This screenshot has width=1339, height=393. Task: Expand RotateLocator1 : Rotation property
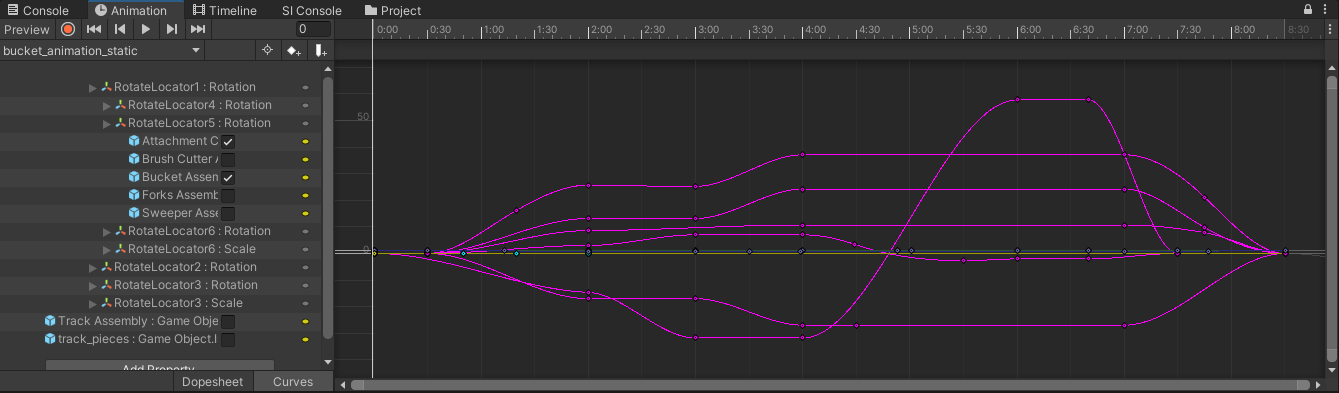[x=93, y=87]
